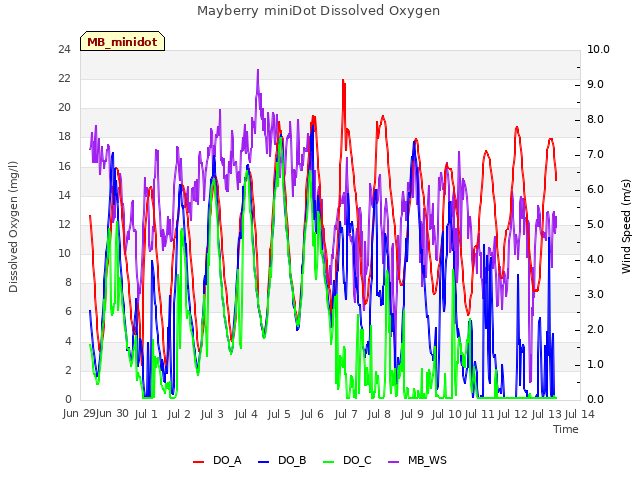
Task: Click the DO_C green legend swatch
Action: tap(329, 461)
